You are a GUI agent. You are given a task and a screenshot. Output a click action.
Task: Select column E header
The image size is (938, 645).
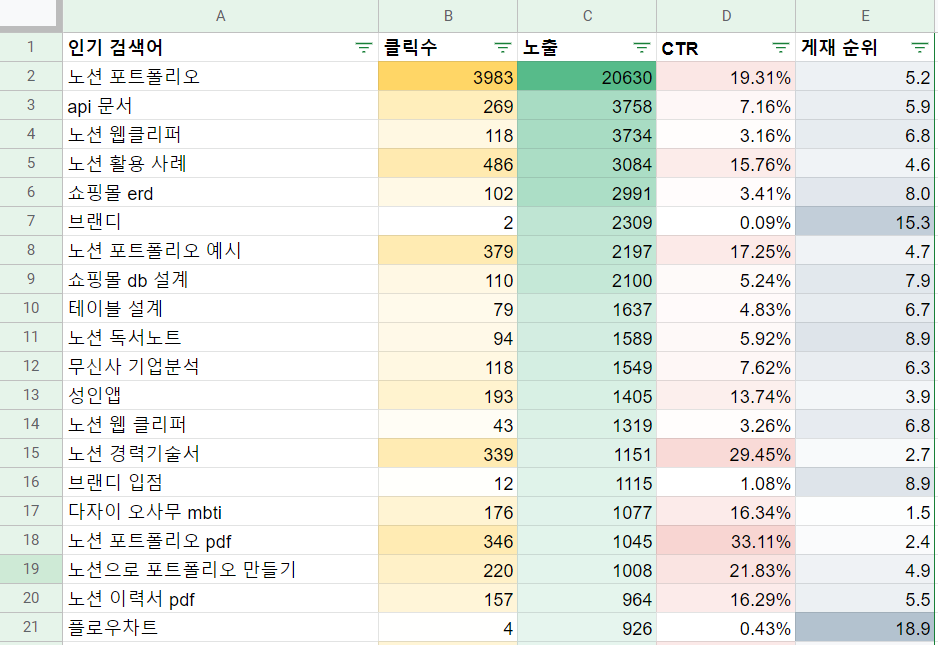coord(865,16)
